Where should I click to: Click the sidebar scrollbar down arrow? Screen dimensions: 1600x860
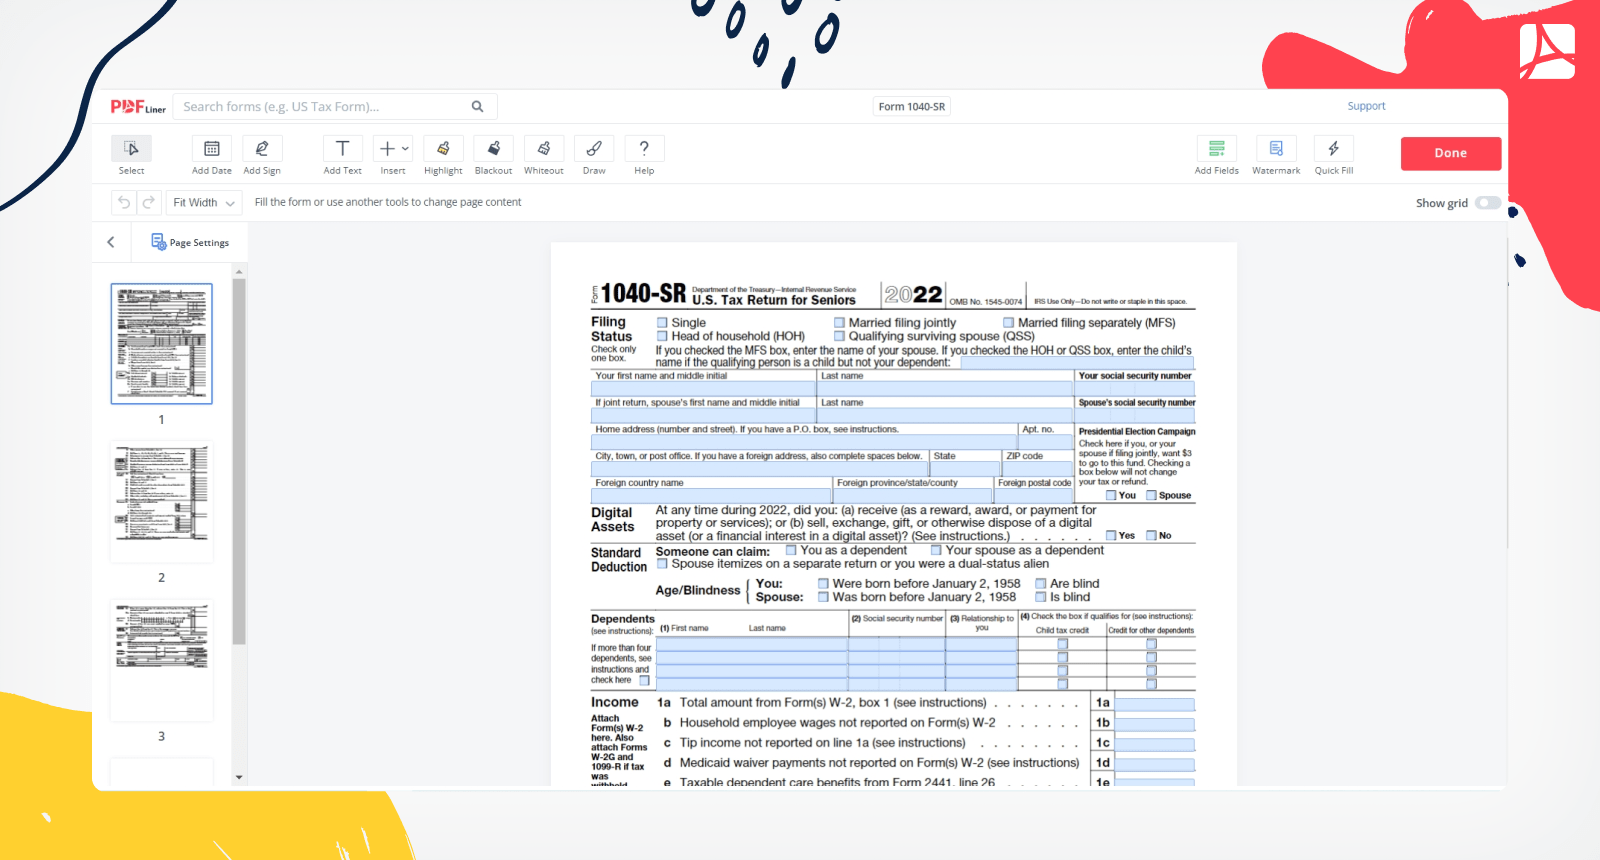tap(239, 777)
